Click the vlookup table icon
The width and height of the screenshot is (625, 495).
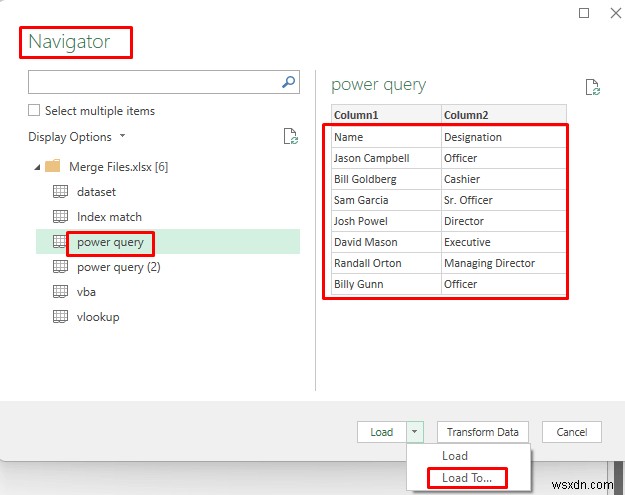[59, 317]
